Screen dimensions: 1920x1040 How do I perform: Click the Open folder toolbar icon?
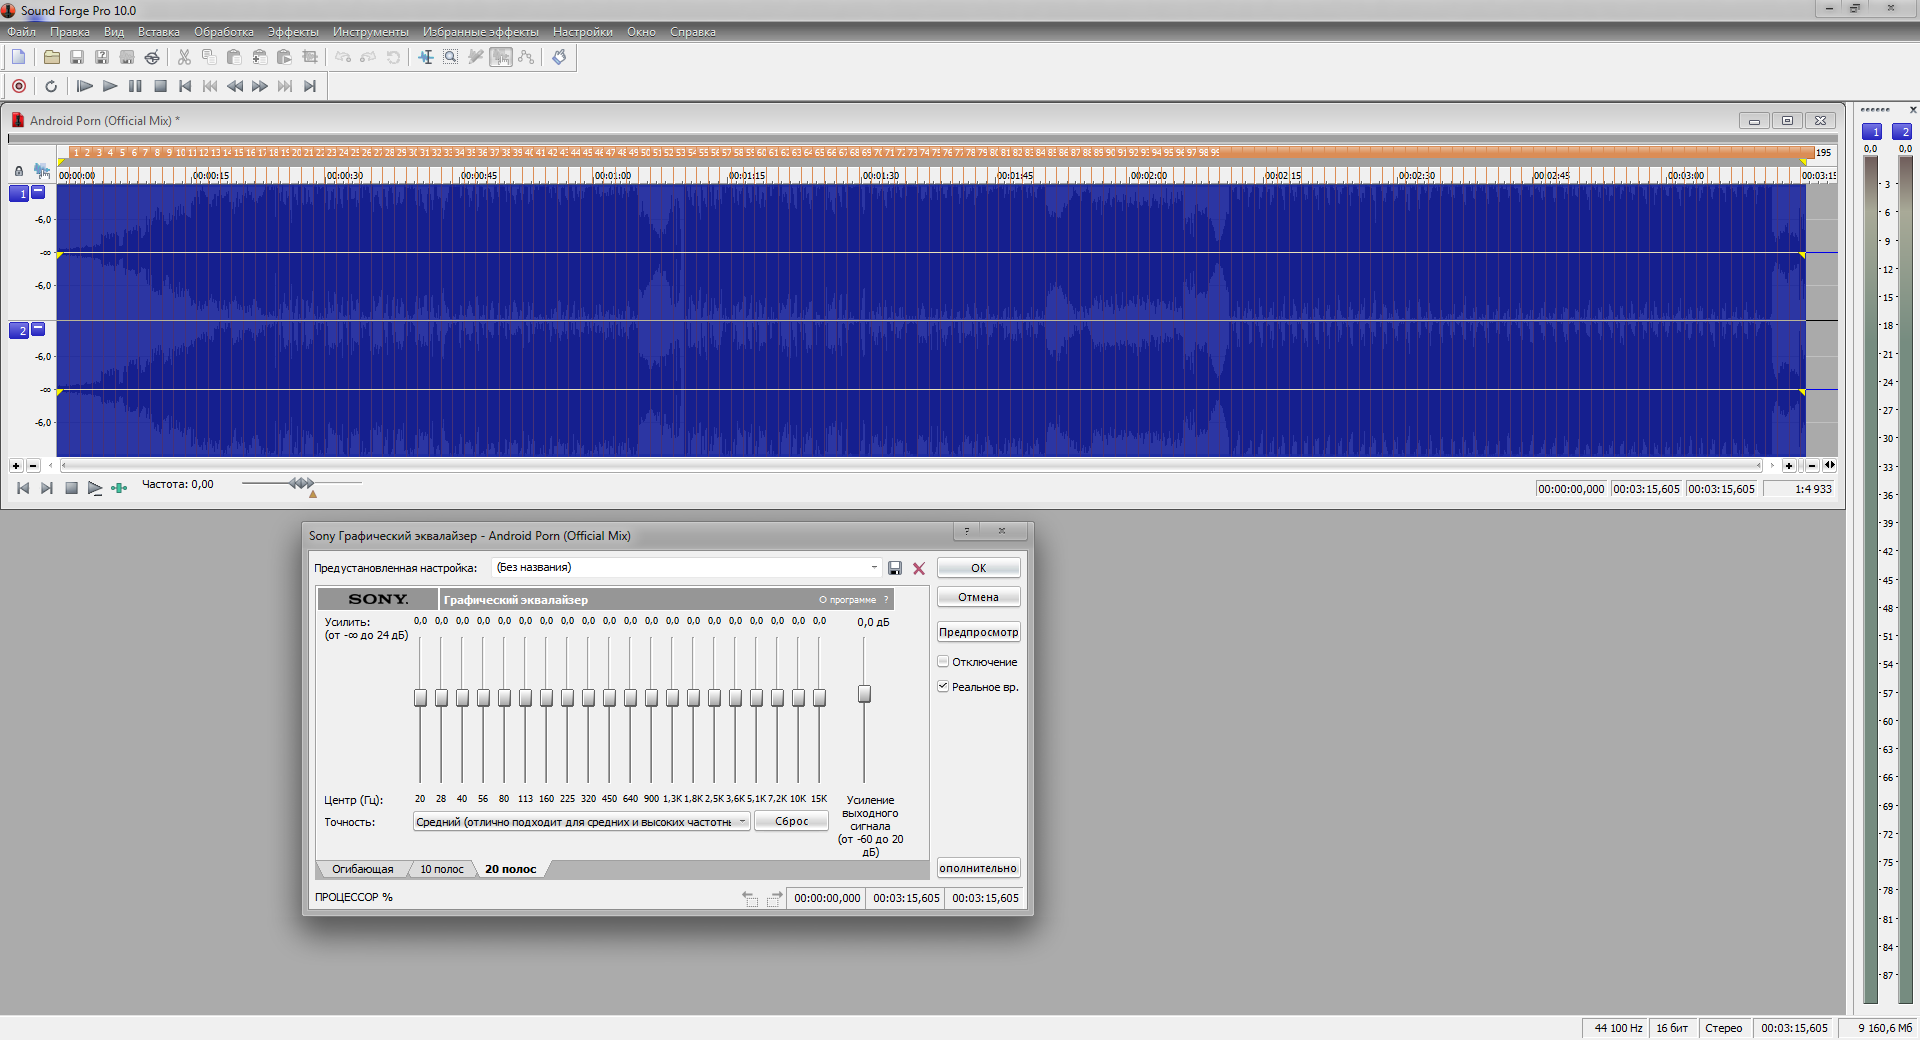[52, 57]
